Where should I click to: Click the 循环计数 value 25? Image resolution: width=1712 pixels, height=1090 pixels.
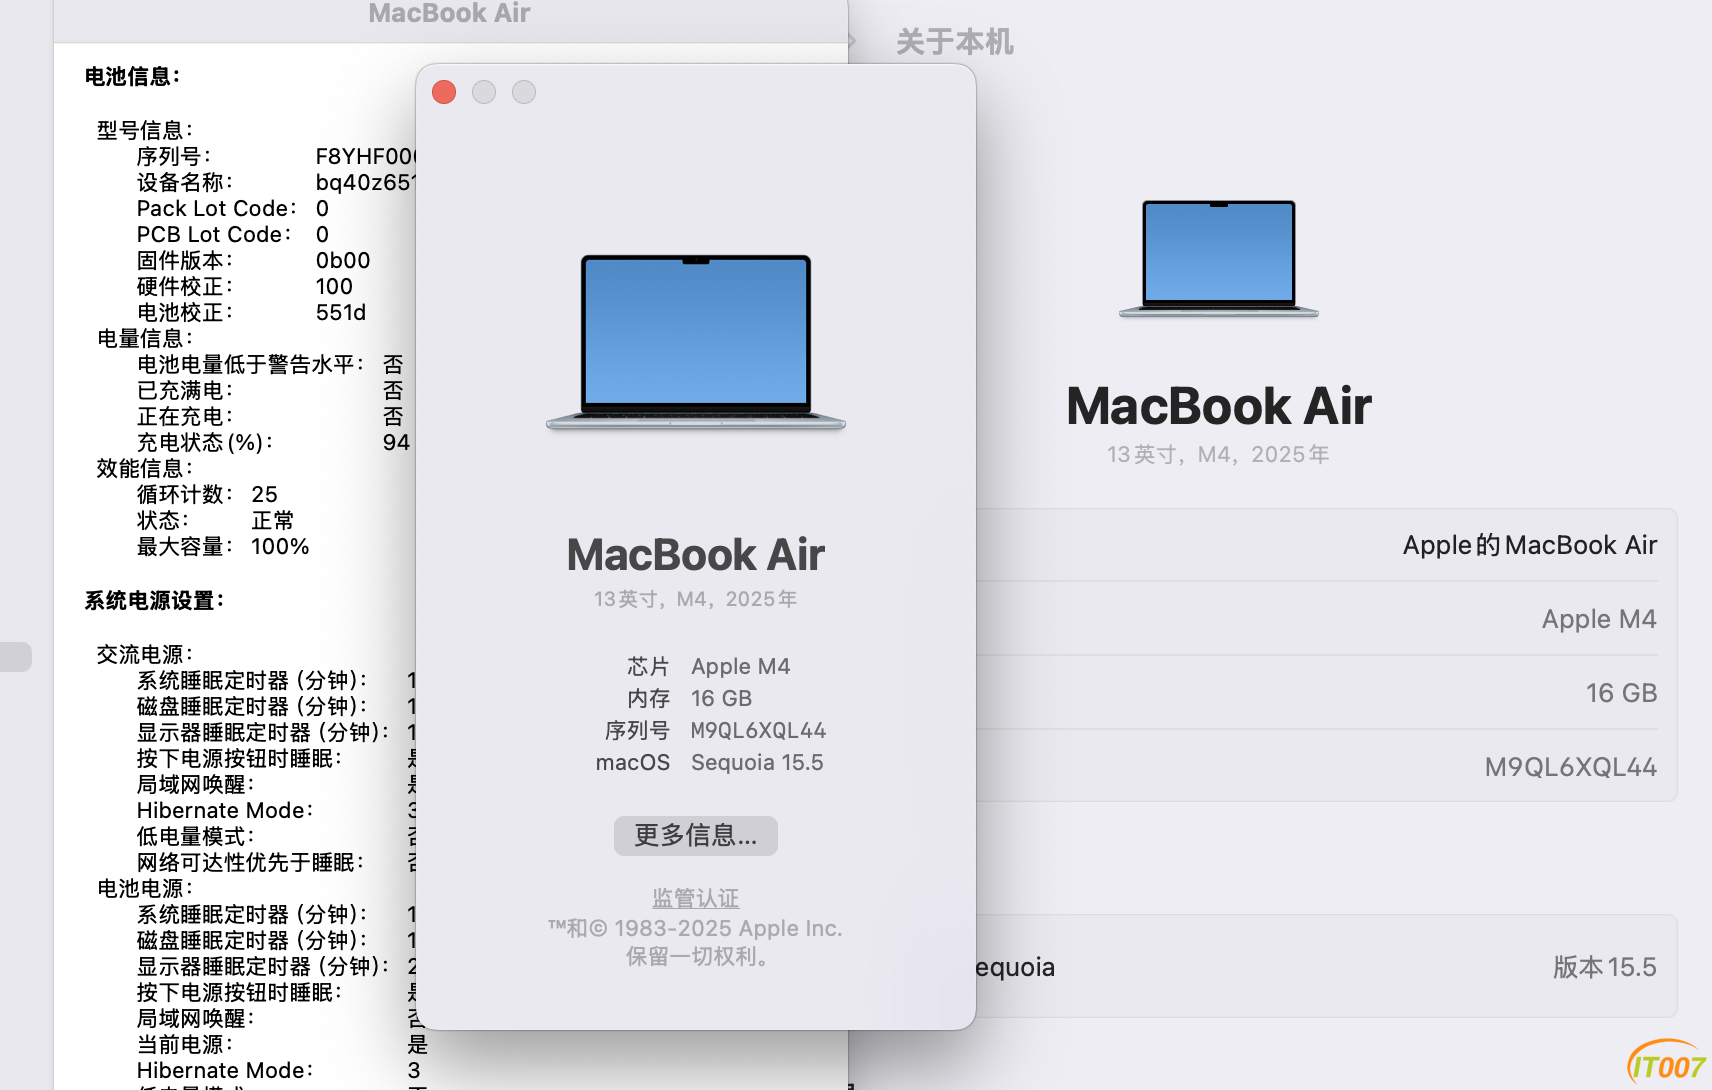click(x=265, y=495)
